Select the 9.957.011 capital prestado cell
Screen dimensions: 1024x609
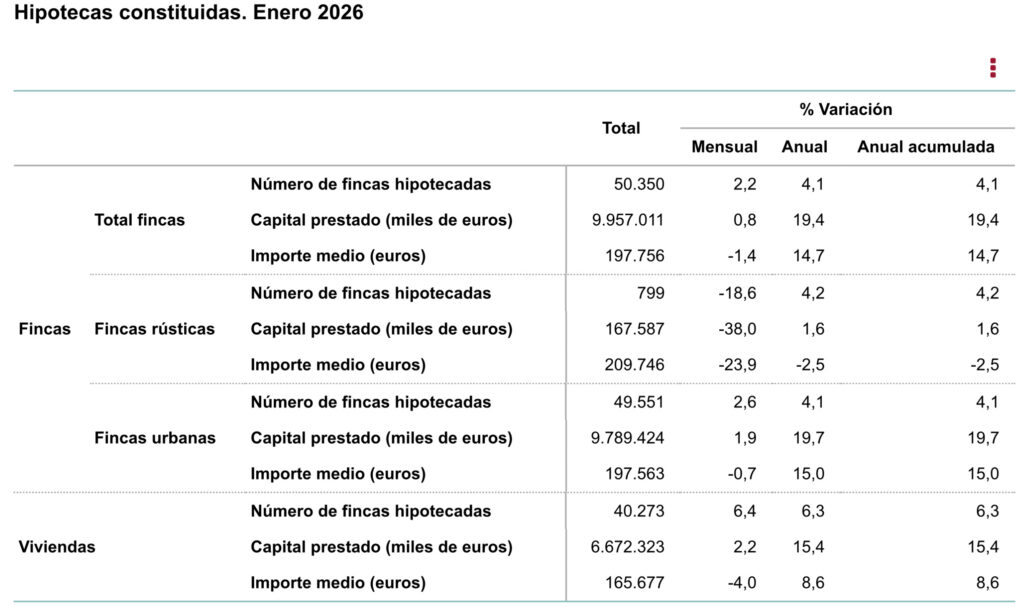(626, 220)
